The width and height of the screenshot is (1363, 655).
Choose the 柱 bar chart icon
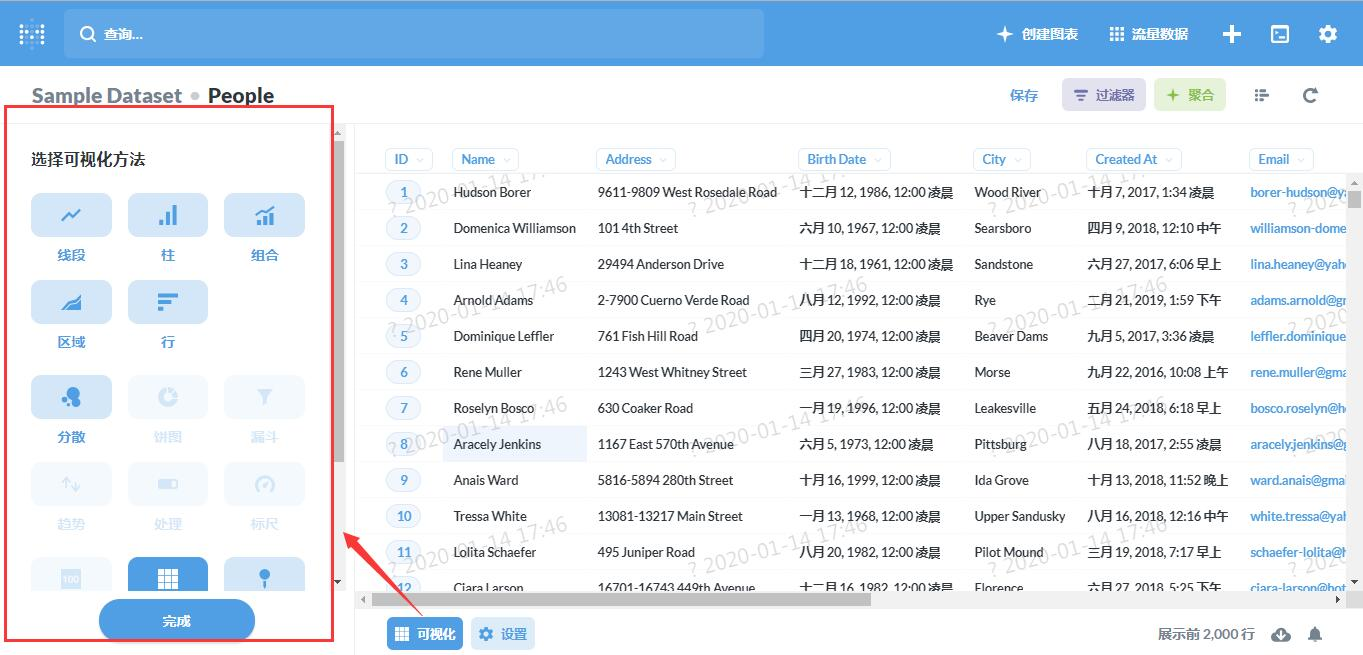pos(168,215)
